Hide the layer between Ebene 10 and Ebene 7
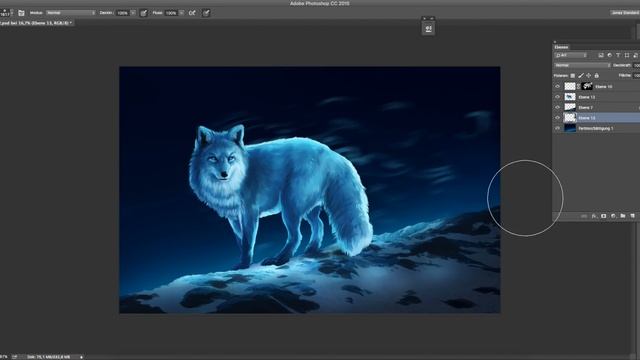This screenshot has width=640, height=360. click(558, 97)
